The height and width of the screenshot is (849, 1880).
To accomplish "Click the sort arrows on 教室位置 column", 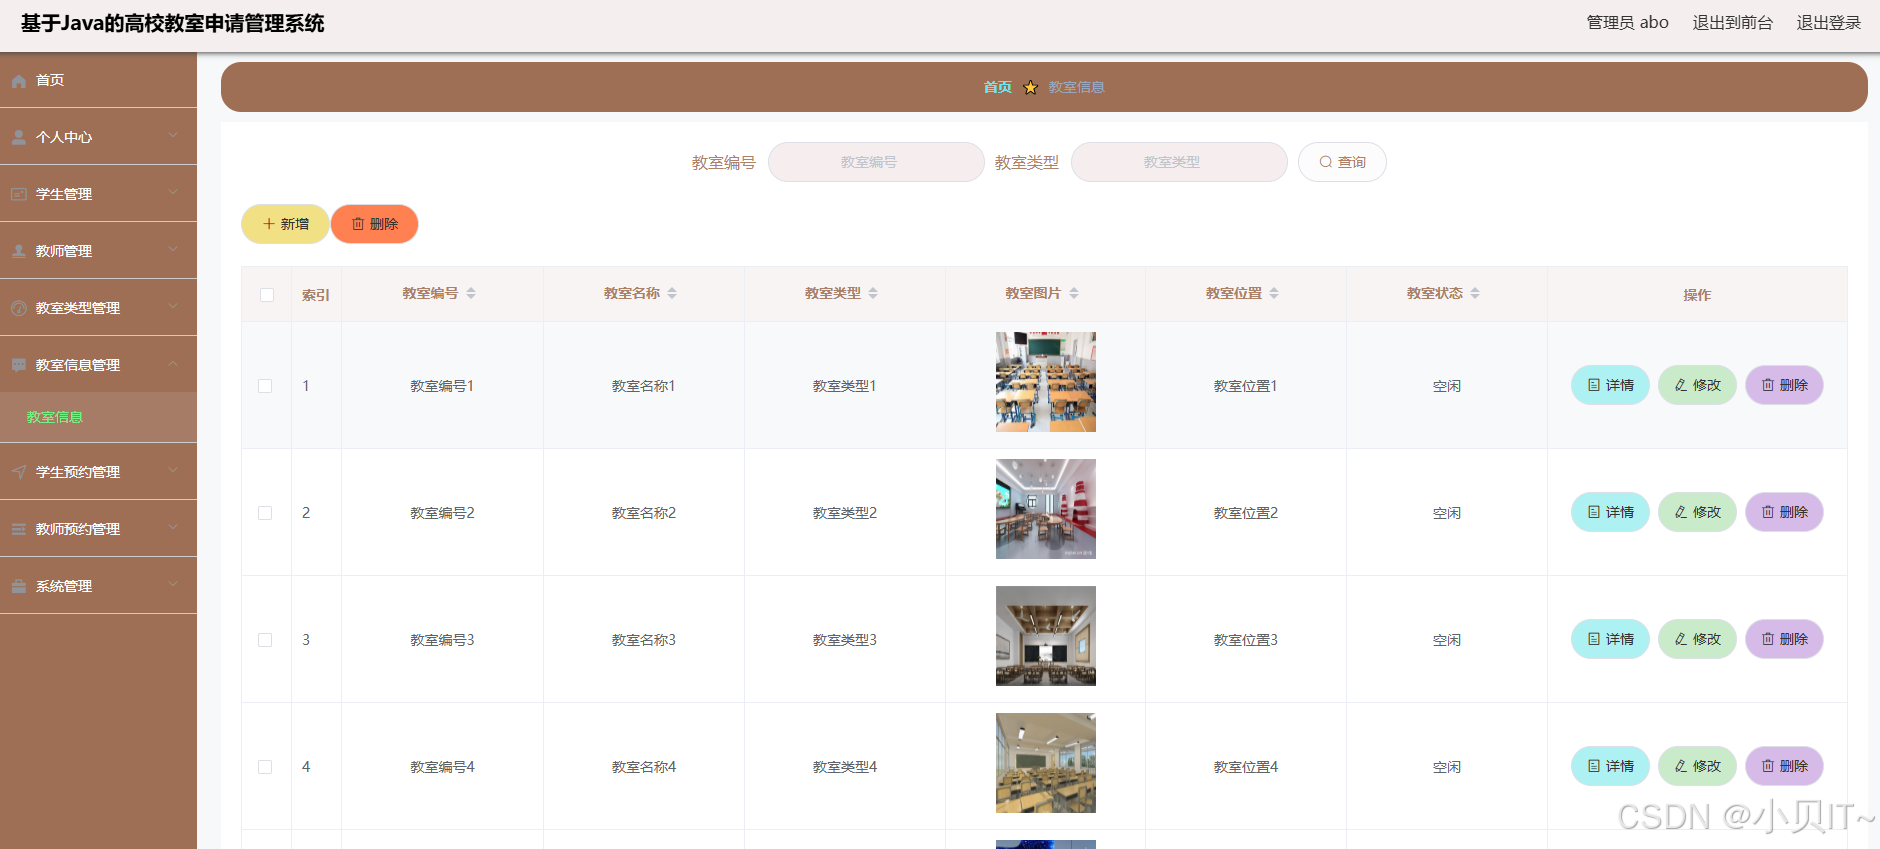I will tap(1274, 293).
